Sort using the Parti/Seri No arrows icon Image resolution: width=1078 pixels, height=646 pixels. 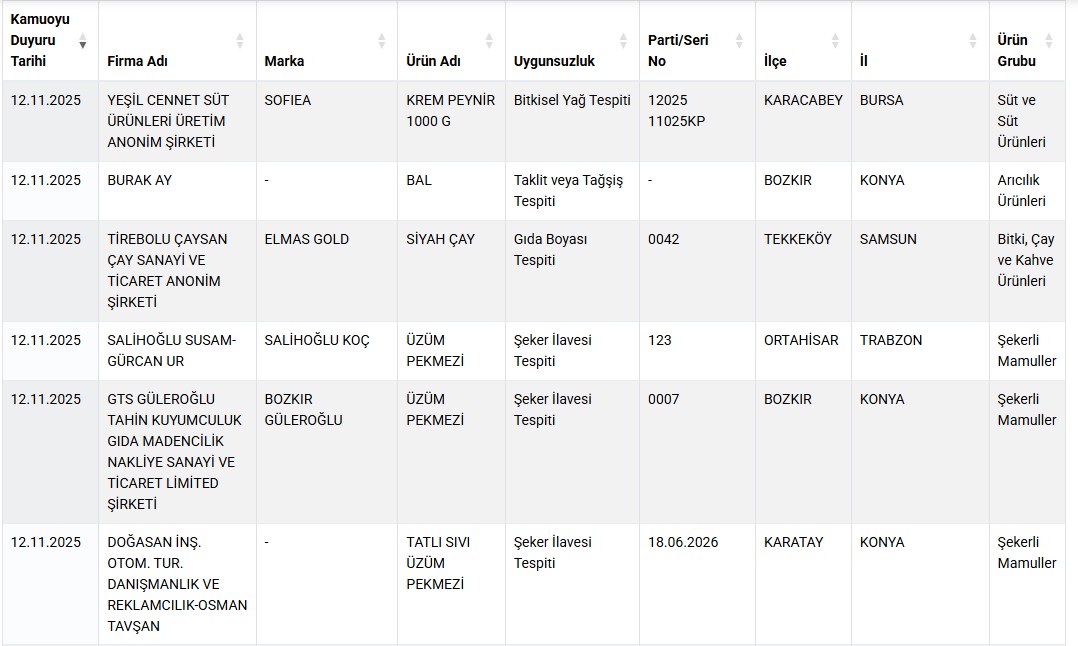pos(739,41)
